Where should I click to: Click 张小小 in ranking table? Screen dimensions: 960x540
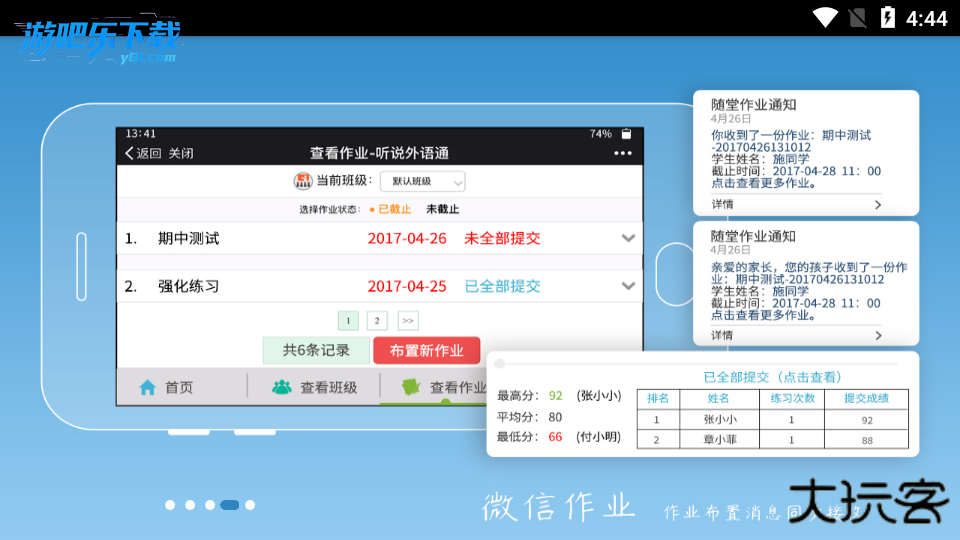coord(720,420)
